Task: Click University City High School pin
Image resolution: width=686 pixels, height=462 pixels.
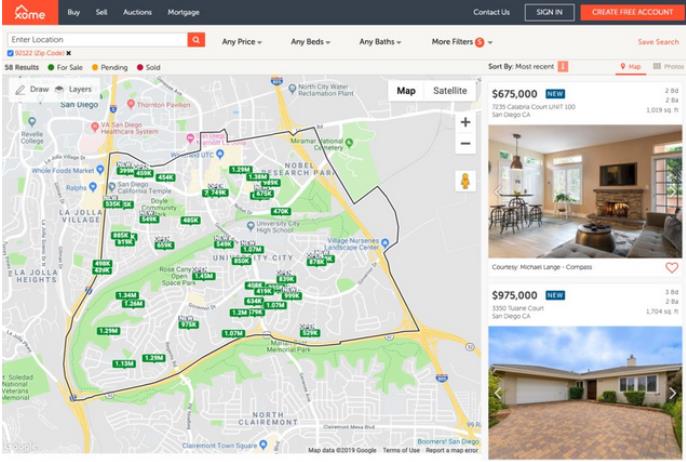Action: (x=250, y=226)
